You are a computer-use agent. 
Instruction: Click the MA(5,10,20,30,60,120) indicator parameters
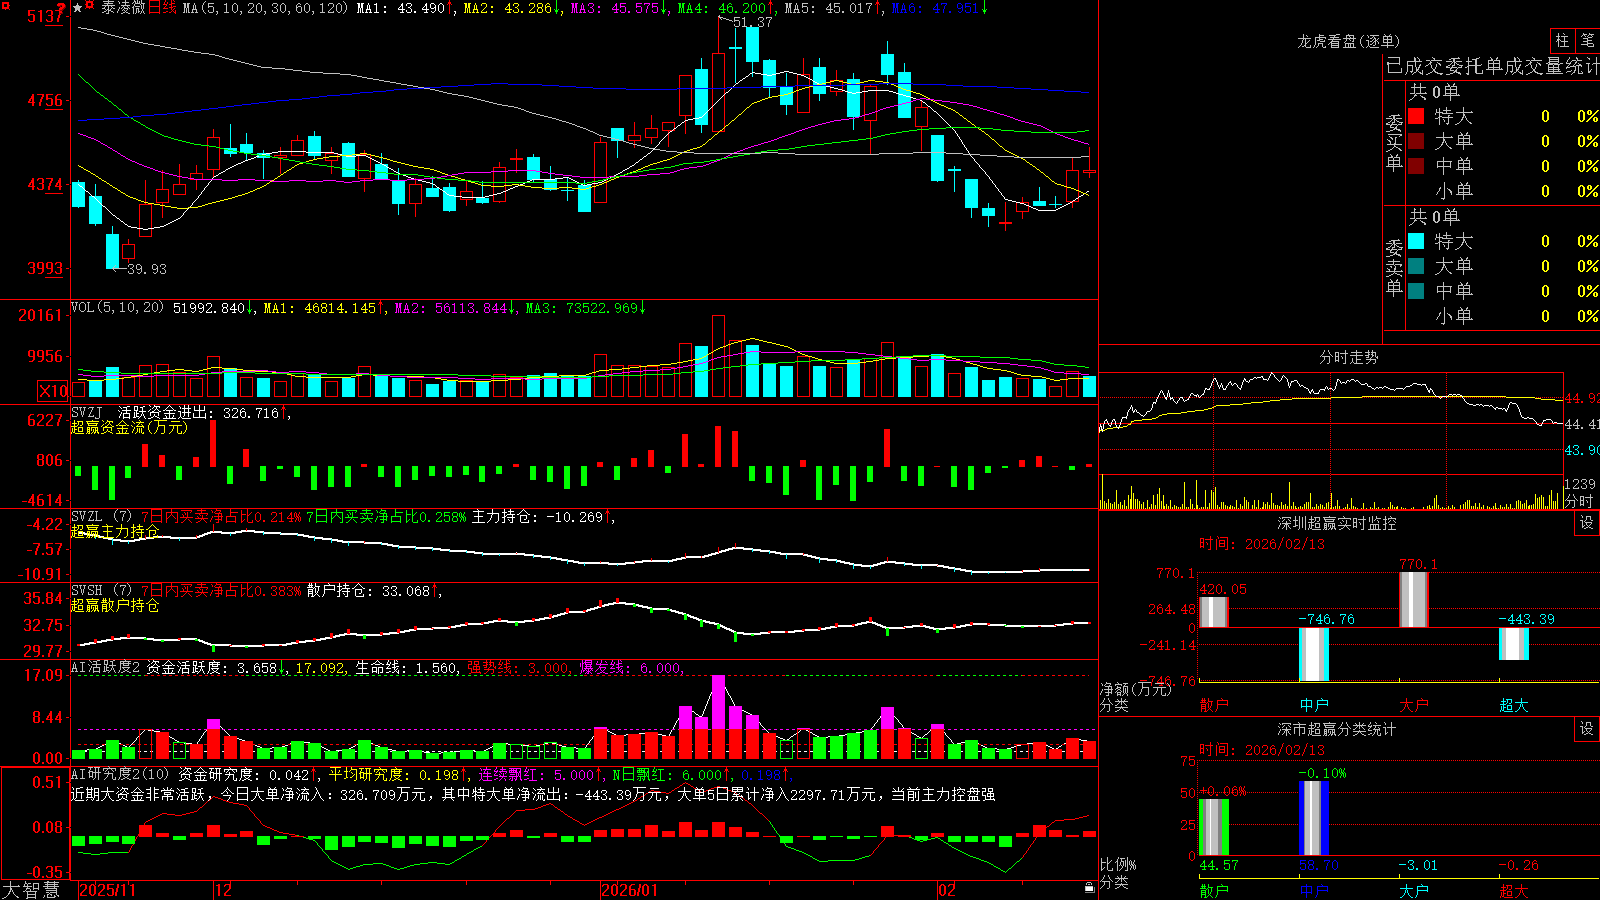[265, 8]
